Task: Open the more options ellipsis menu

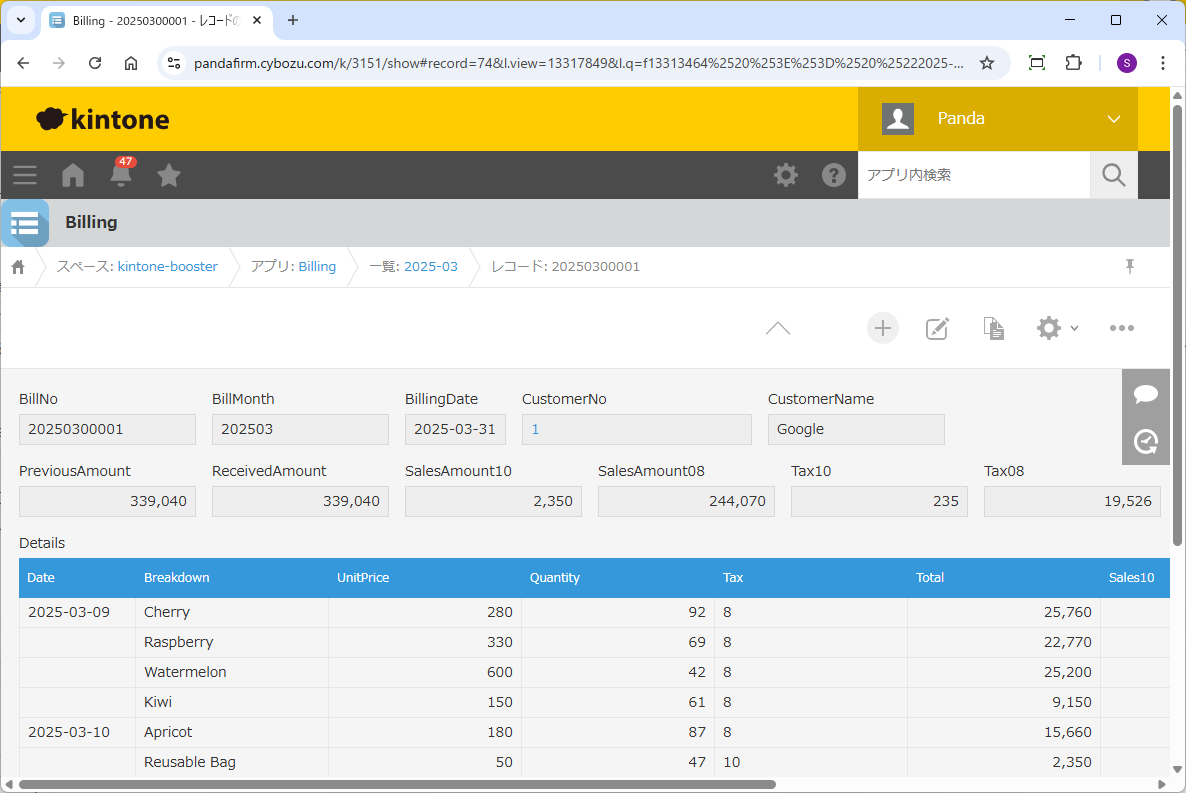Action: tap(1121, 328)
